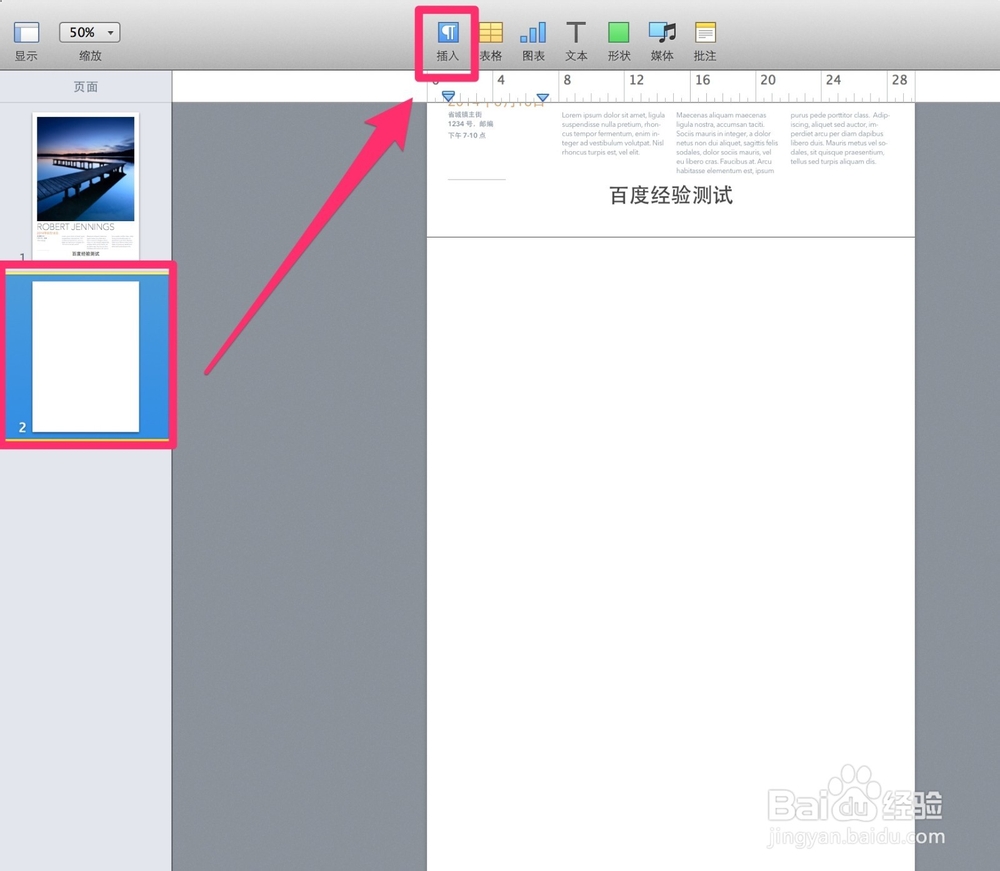Click the heading 百度经验测试 in document
The width and height of the screenshot is (1000, 871).
[x=671, y=195]
